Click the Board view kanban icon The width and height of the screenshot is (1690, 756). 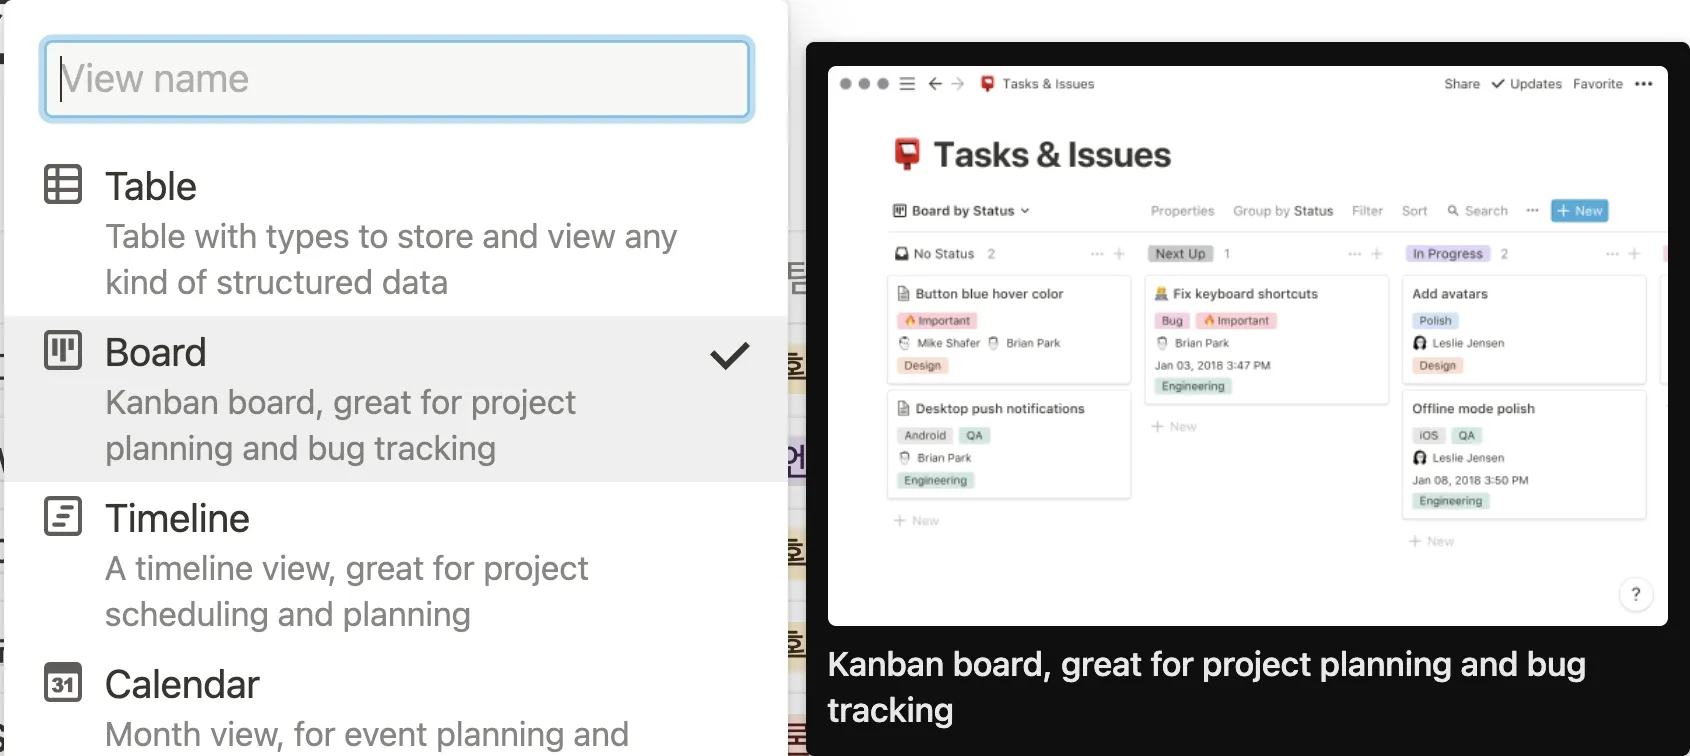[63, 351]
